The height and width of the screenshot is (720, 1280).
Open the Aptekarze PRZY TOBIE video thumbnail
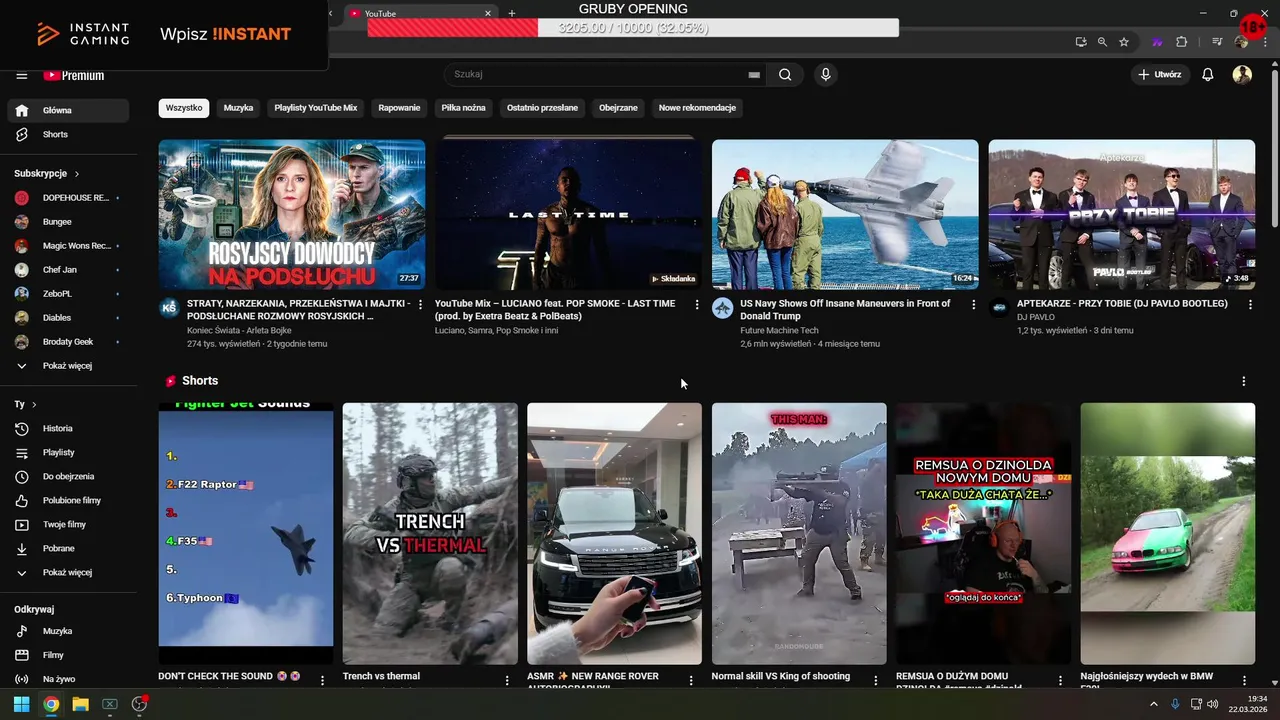(1121, 214)
